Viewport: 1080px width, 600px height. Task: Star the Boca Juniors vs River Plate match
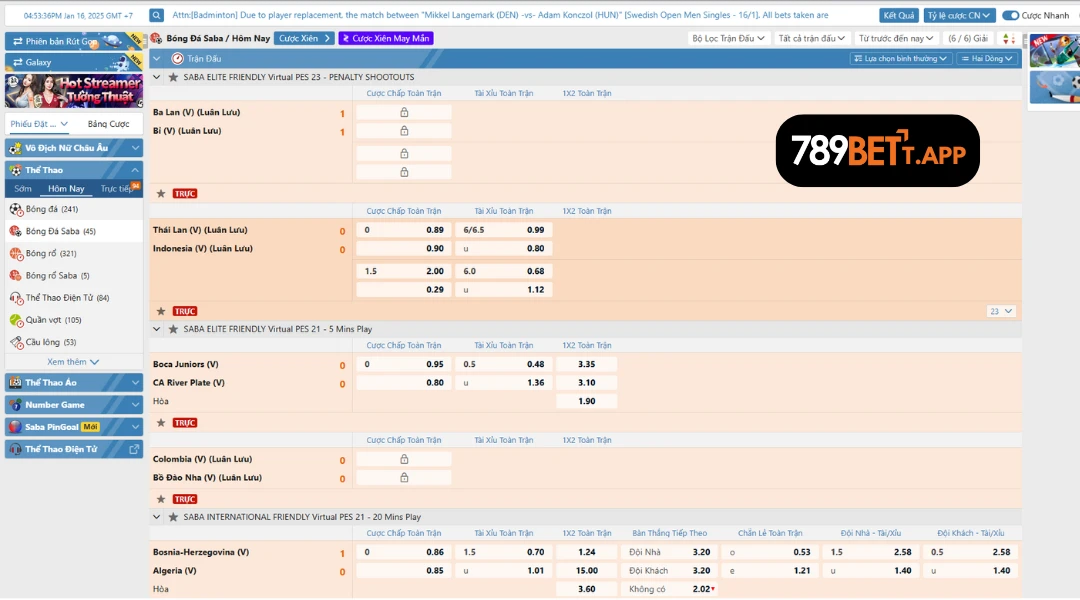coord(161,423)
